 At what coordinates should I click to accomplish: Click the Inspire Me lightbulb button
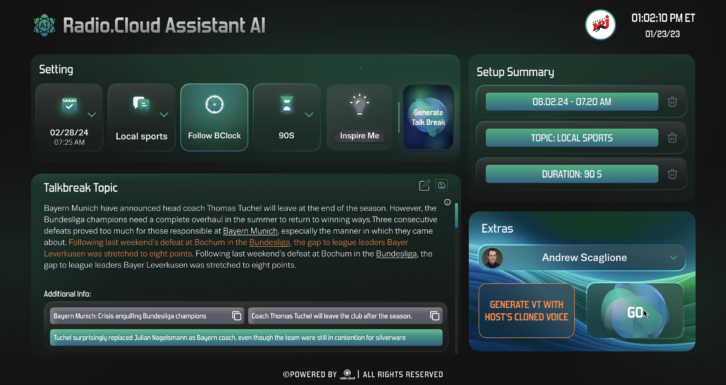pos(359,118)
